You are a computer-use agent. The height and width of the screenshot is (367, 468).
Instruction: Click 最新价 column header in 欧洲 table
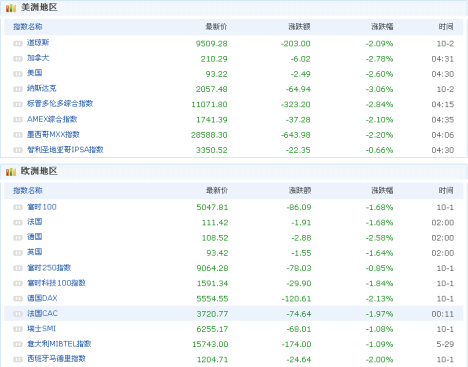point(217,191)
